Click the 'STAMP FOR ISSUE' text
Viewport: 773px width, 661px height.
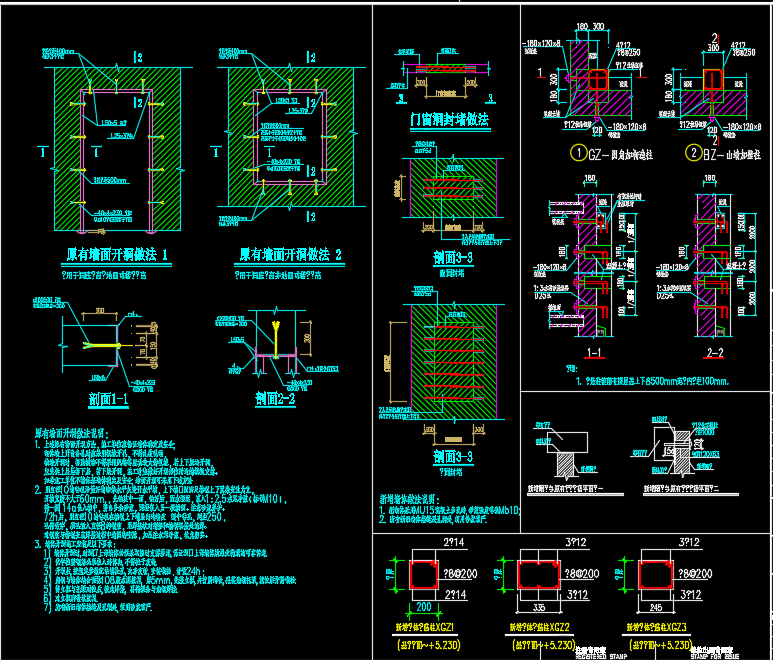[715, 657]
